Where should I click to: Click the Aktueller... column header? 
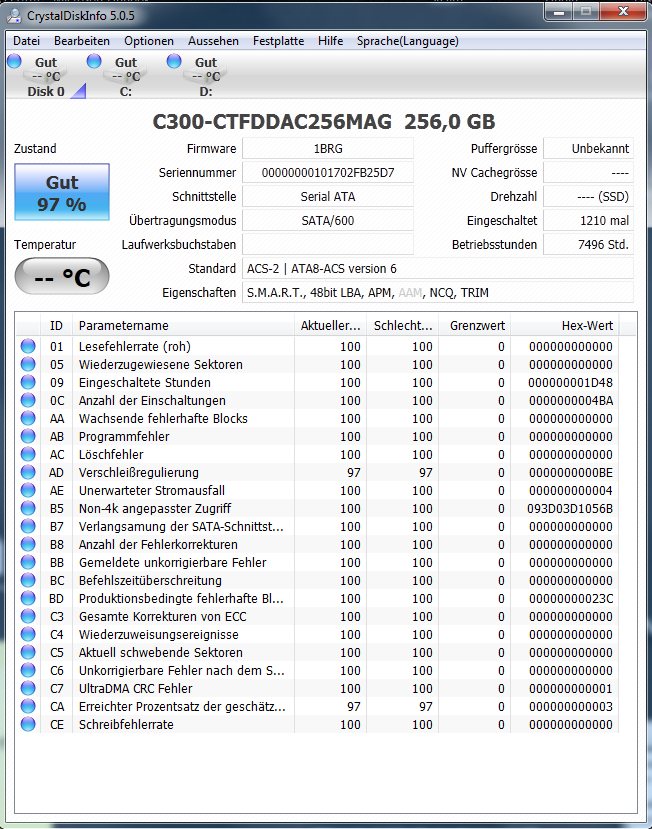point(331,325)
